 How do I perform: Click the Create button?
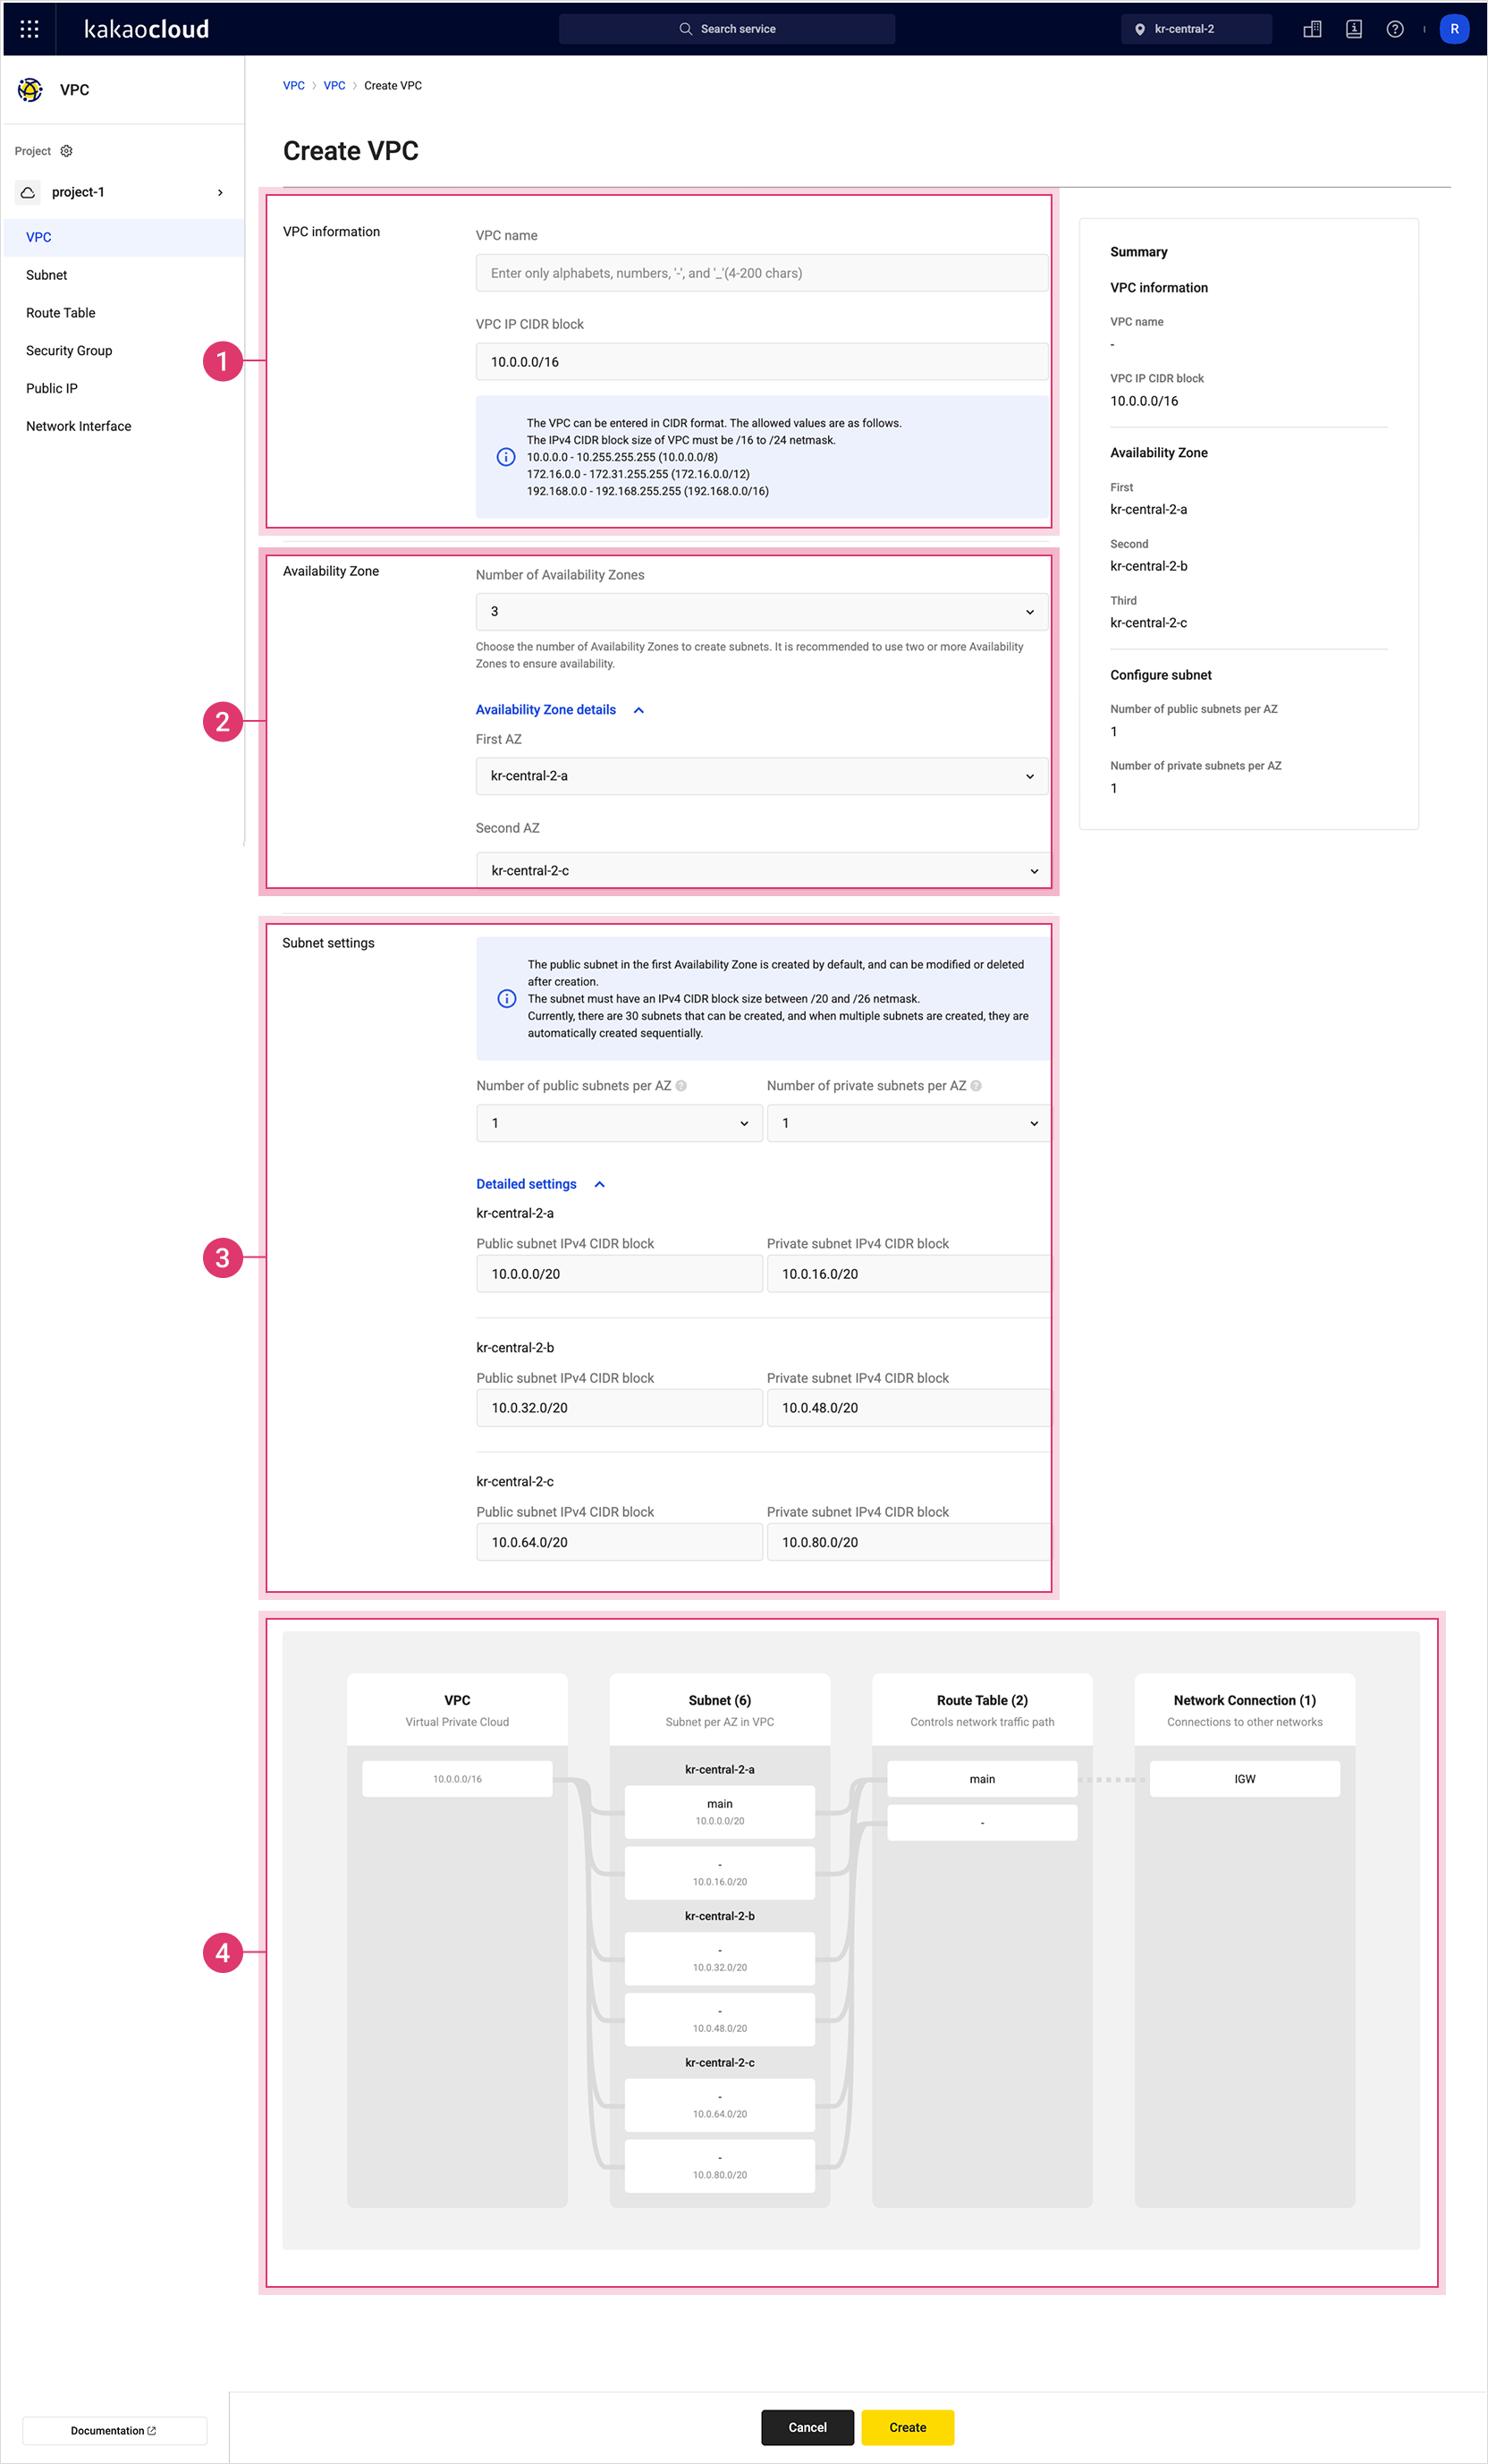[x=908, y=2428]
